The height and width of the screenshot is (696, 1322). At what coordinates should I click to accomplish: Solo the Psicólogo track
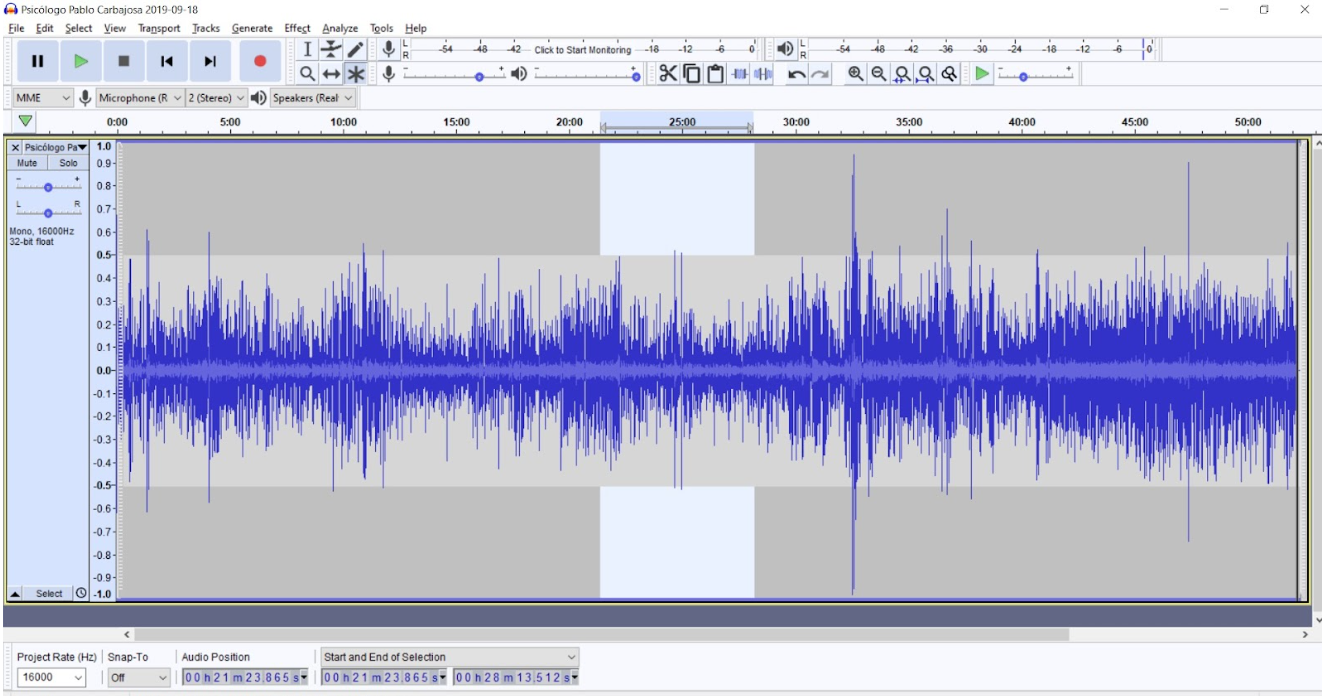tap(68, 163)
